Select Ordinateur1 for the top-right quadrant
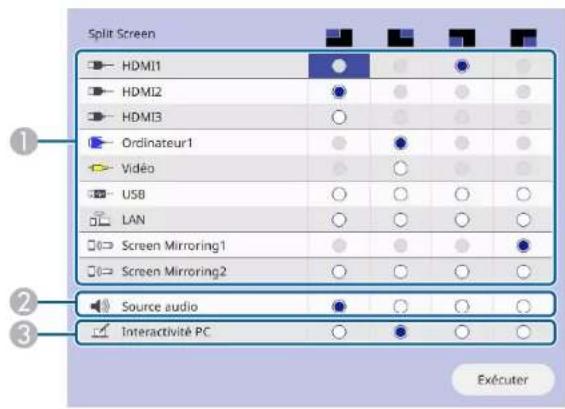Image resolution: width=565 pixels, height=409 pixels. [x=400, y=143]
